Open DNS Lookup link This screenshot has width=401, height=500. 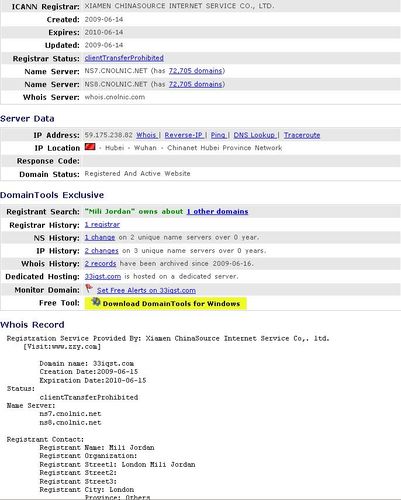coord(254,135)
